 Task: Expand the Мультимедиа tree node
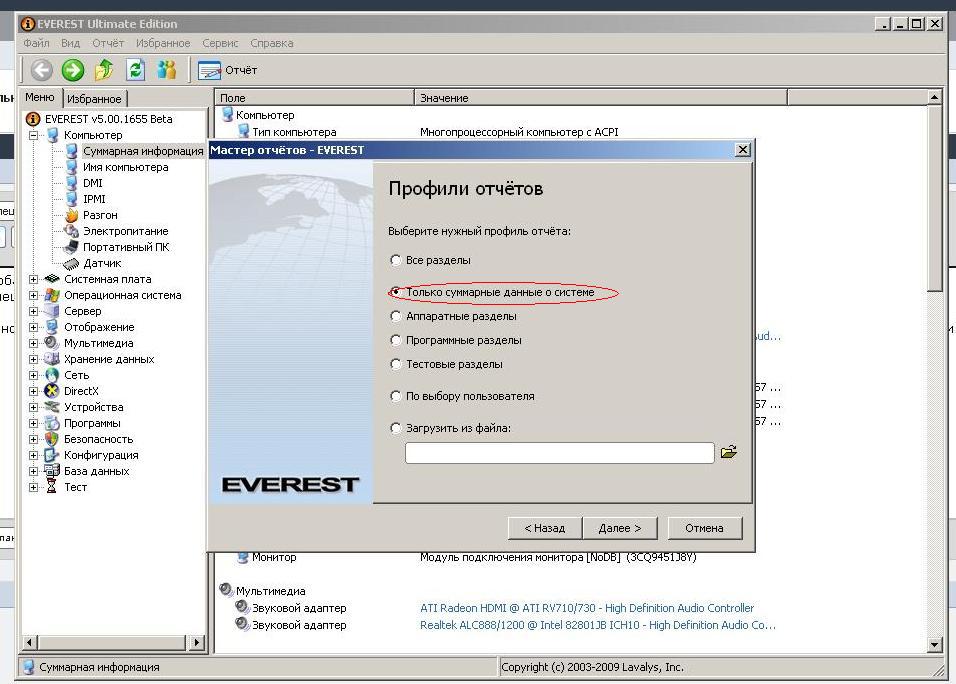(x=33, y=343)
